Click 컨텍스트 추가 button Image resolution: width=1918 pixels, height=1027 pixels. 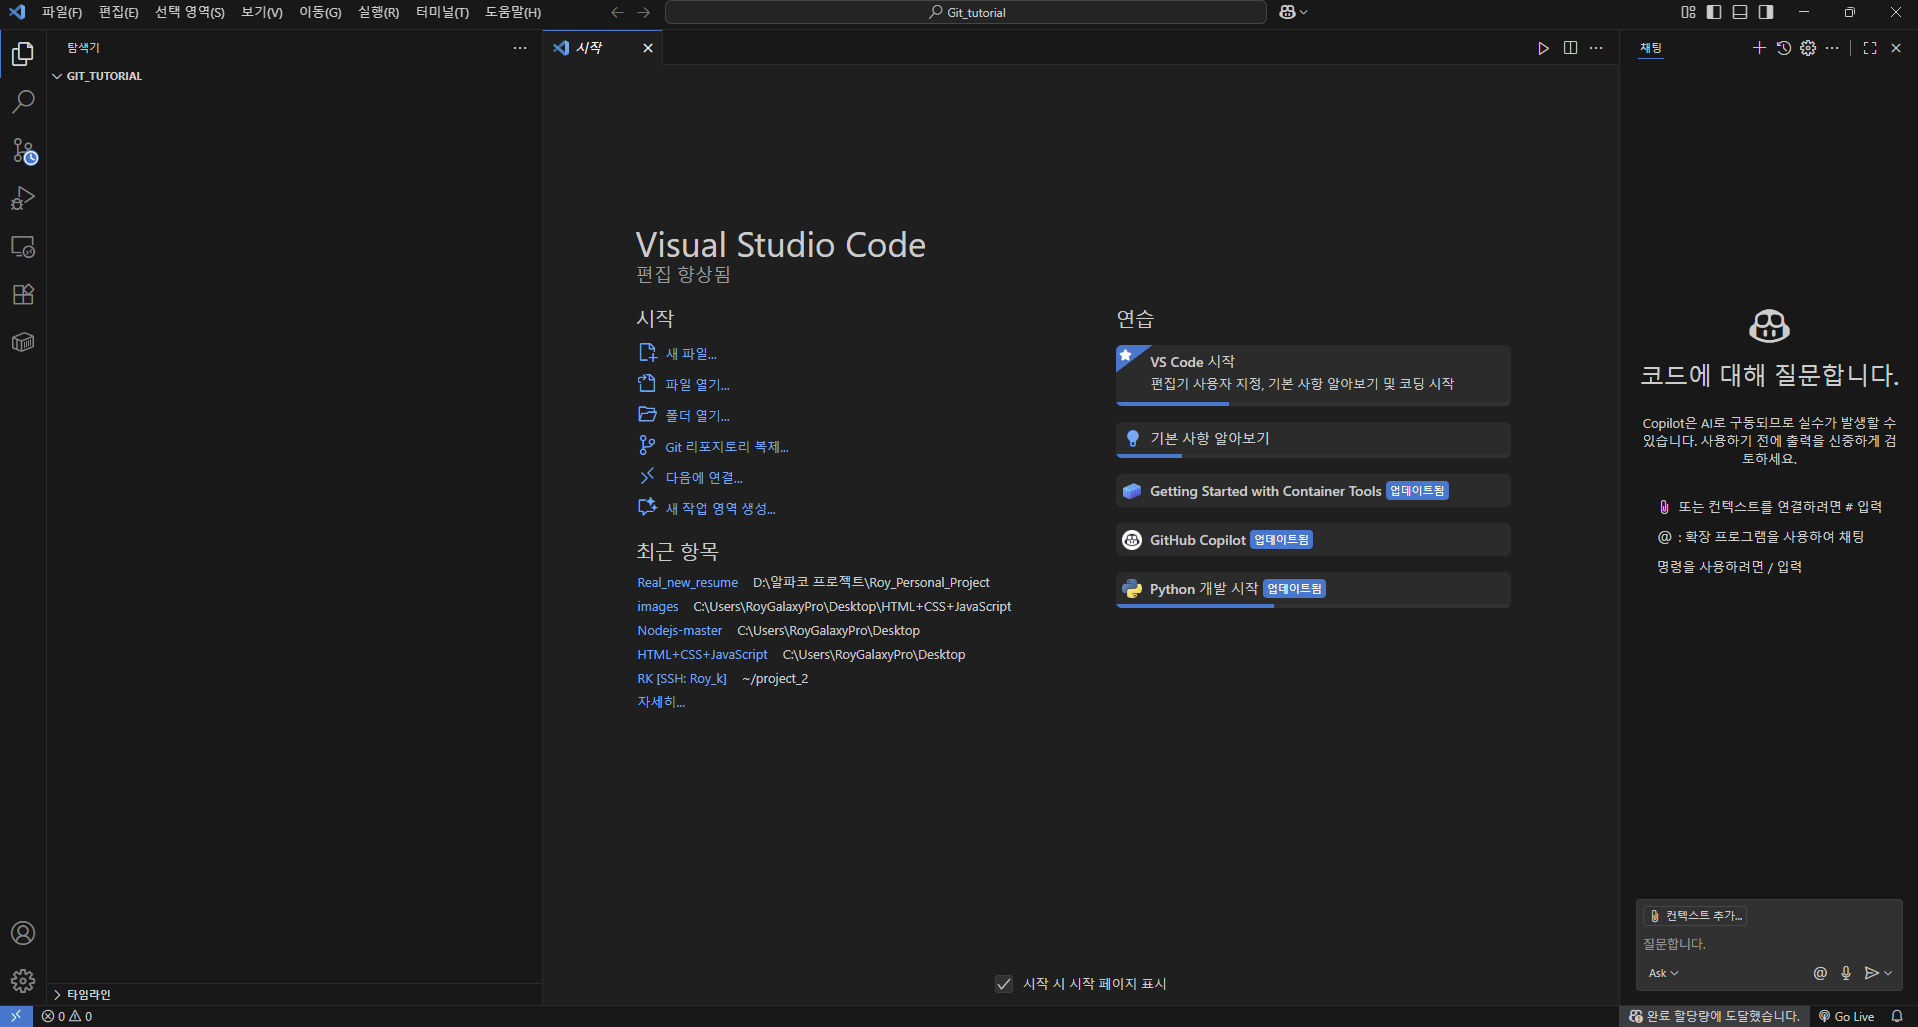(1696, 916)
